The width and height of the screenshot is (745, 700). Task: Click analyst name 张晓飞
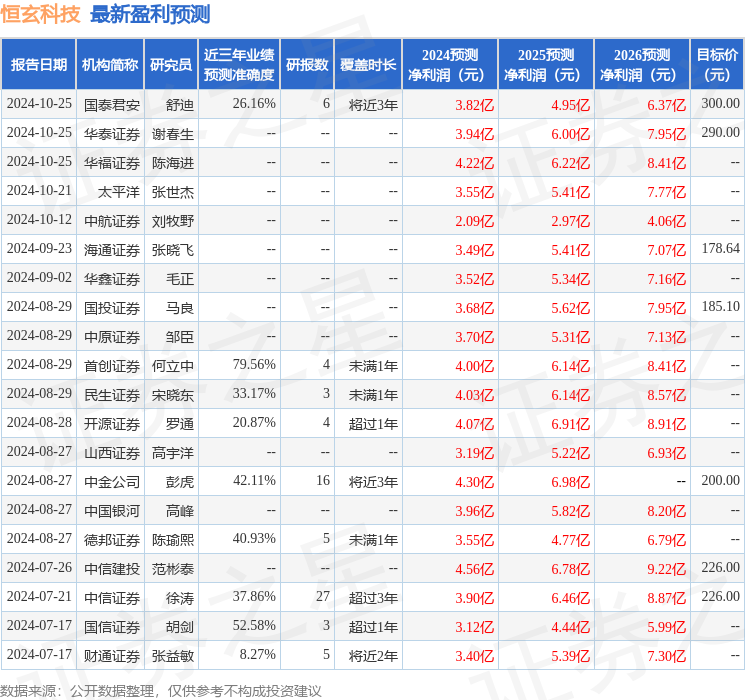173,250
